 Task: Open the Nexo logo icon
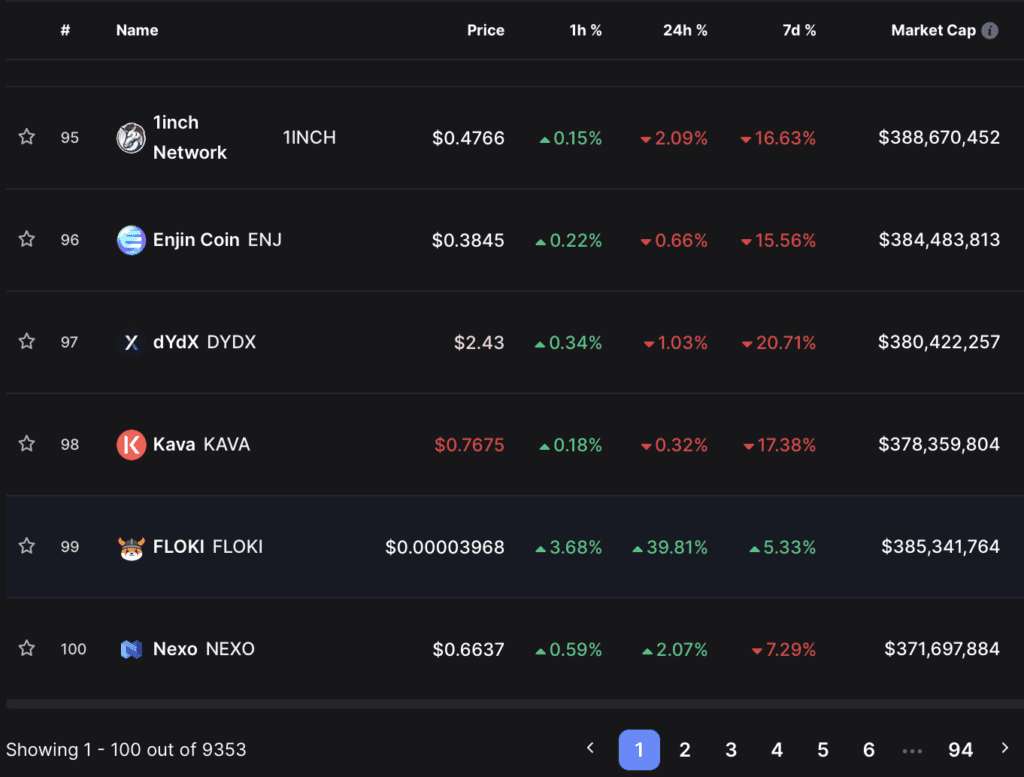point(131,649)
